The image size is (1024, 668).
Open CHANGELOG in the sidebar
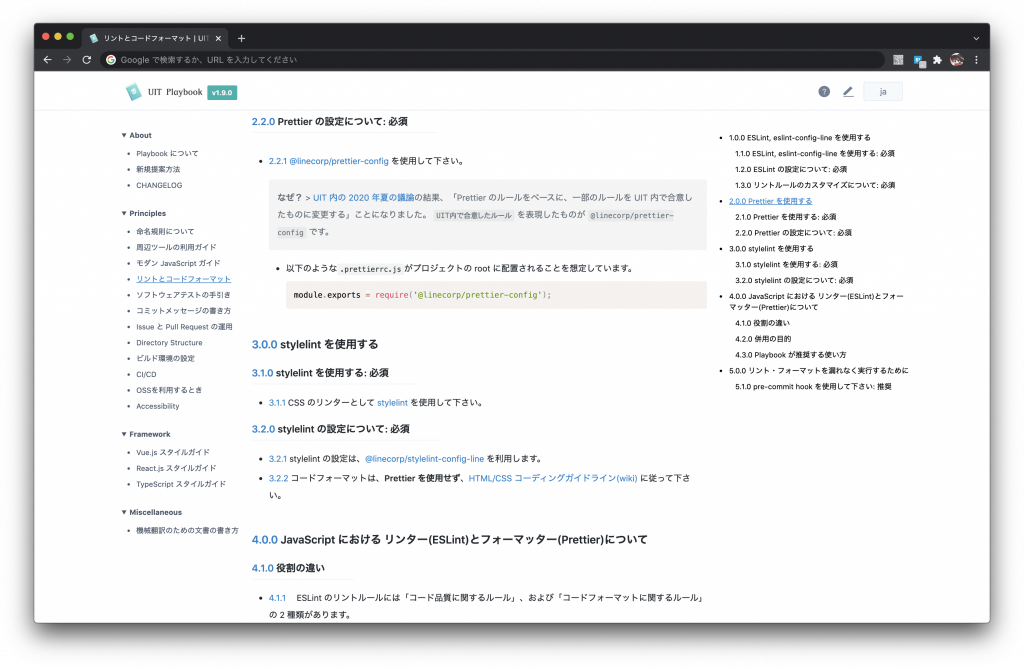point(159,185)
